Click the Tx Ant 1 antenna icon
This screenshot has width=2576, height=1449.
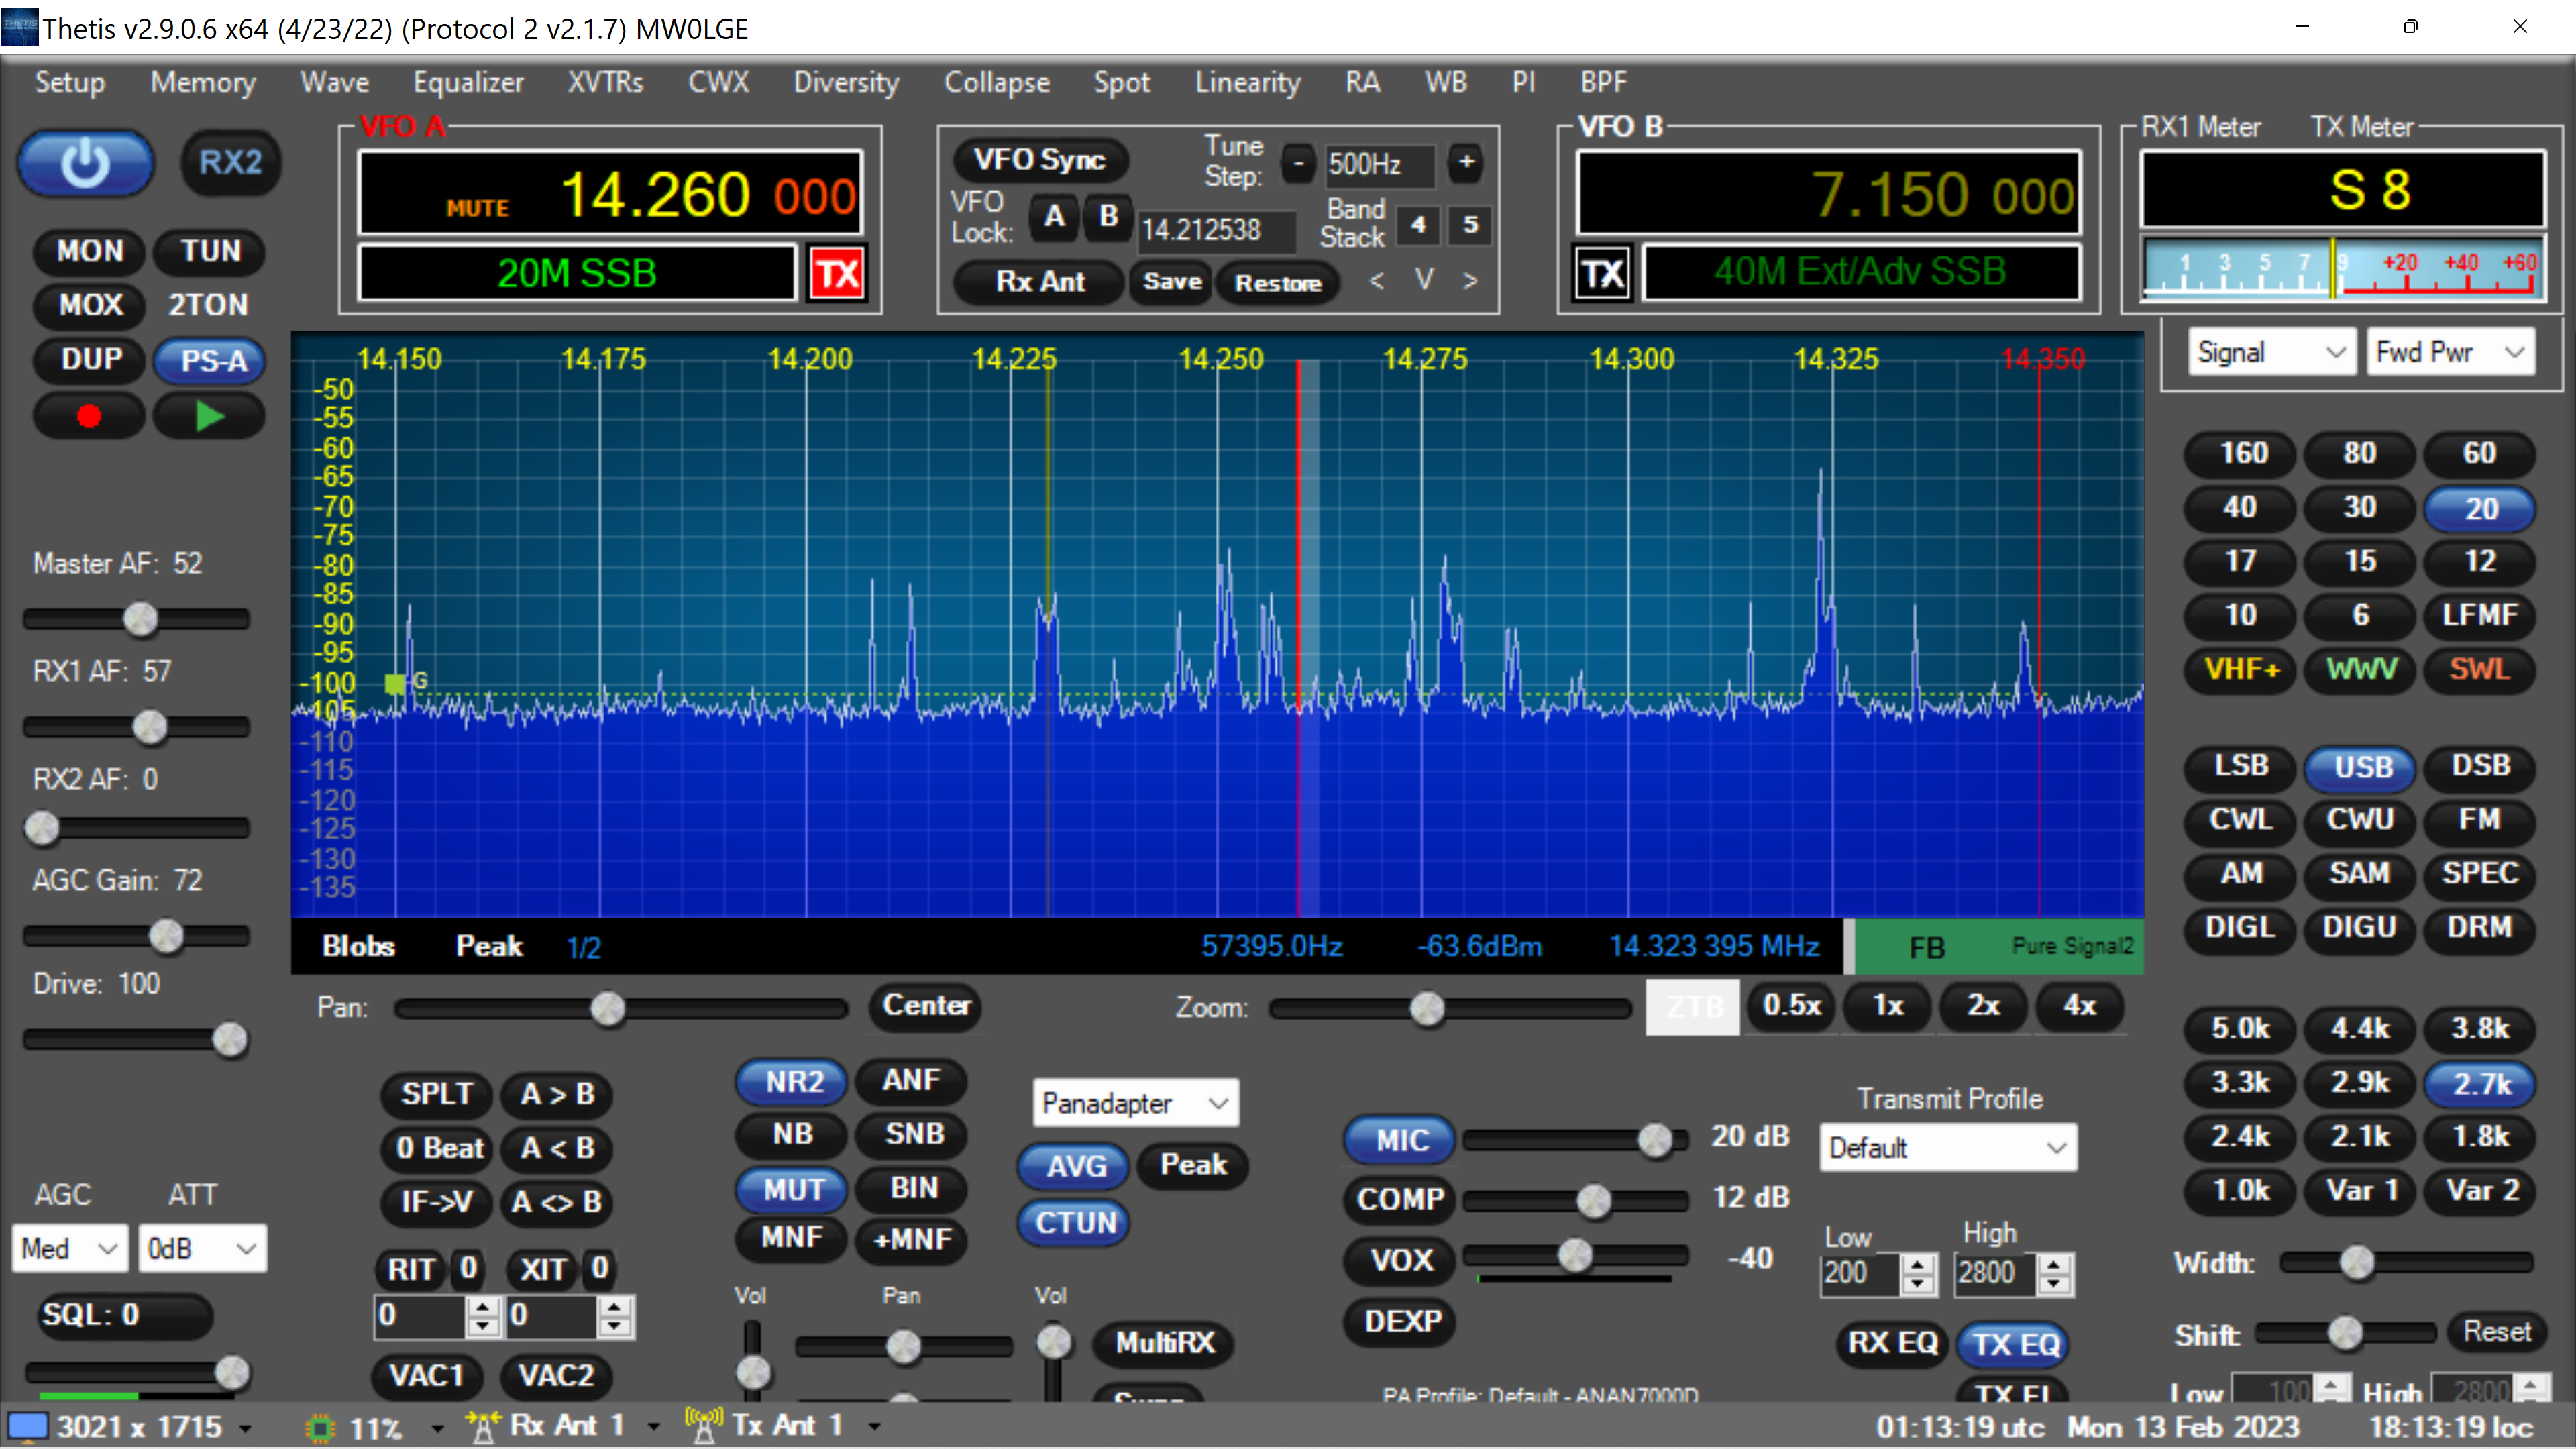coord(704,1426)
